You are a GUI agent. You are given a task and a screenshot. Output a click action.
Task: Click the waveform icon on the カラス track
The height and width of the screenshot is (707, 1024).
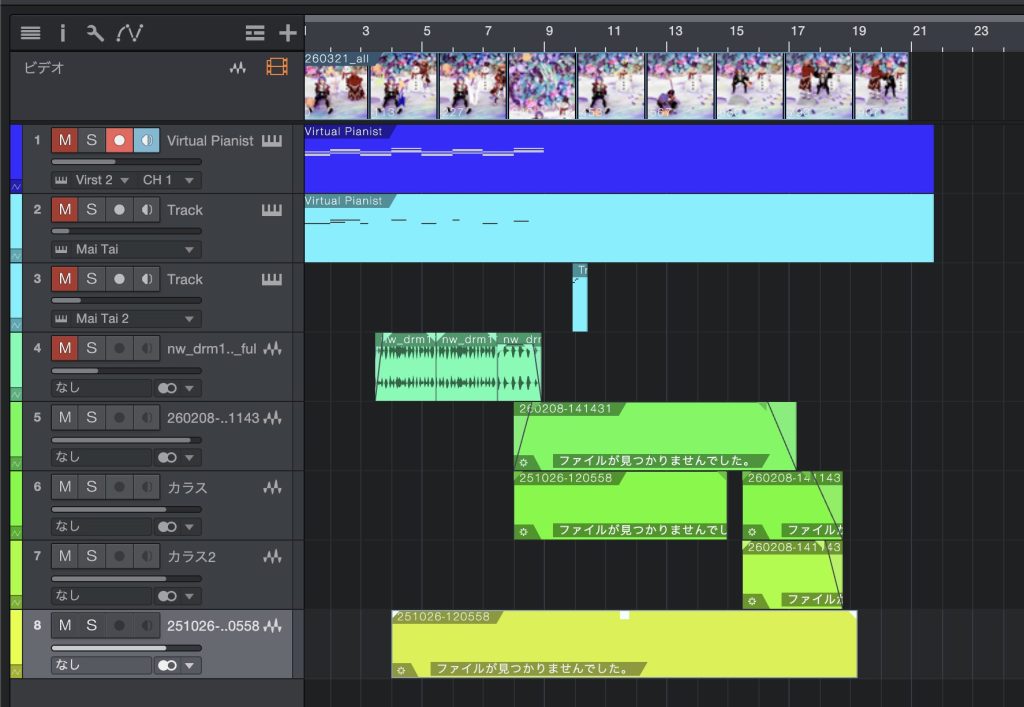point(272,488)
